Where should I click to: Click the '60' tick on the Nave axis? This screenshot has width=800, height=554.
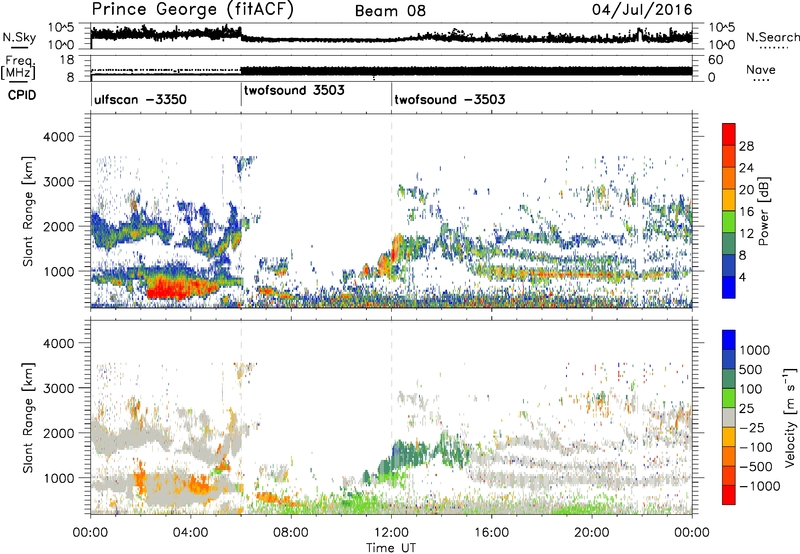pos(715,60)
